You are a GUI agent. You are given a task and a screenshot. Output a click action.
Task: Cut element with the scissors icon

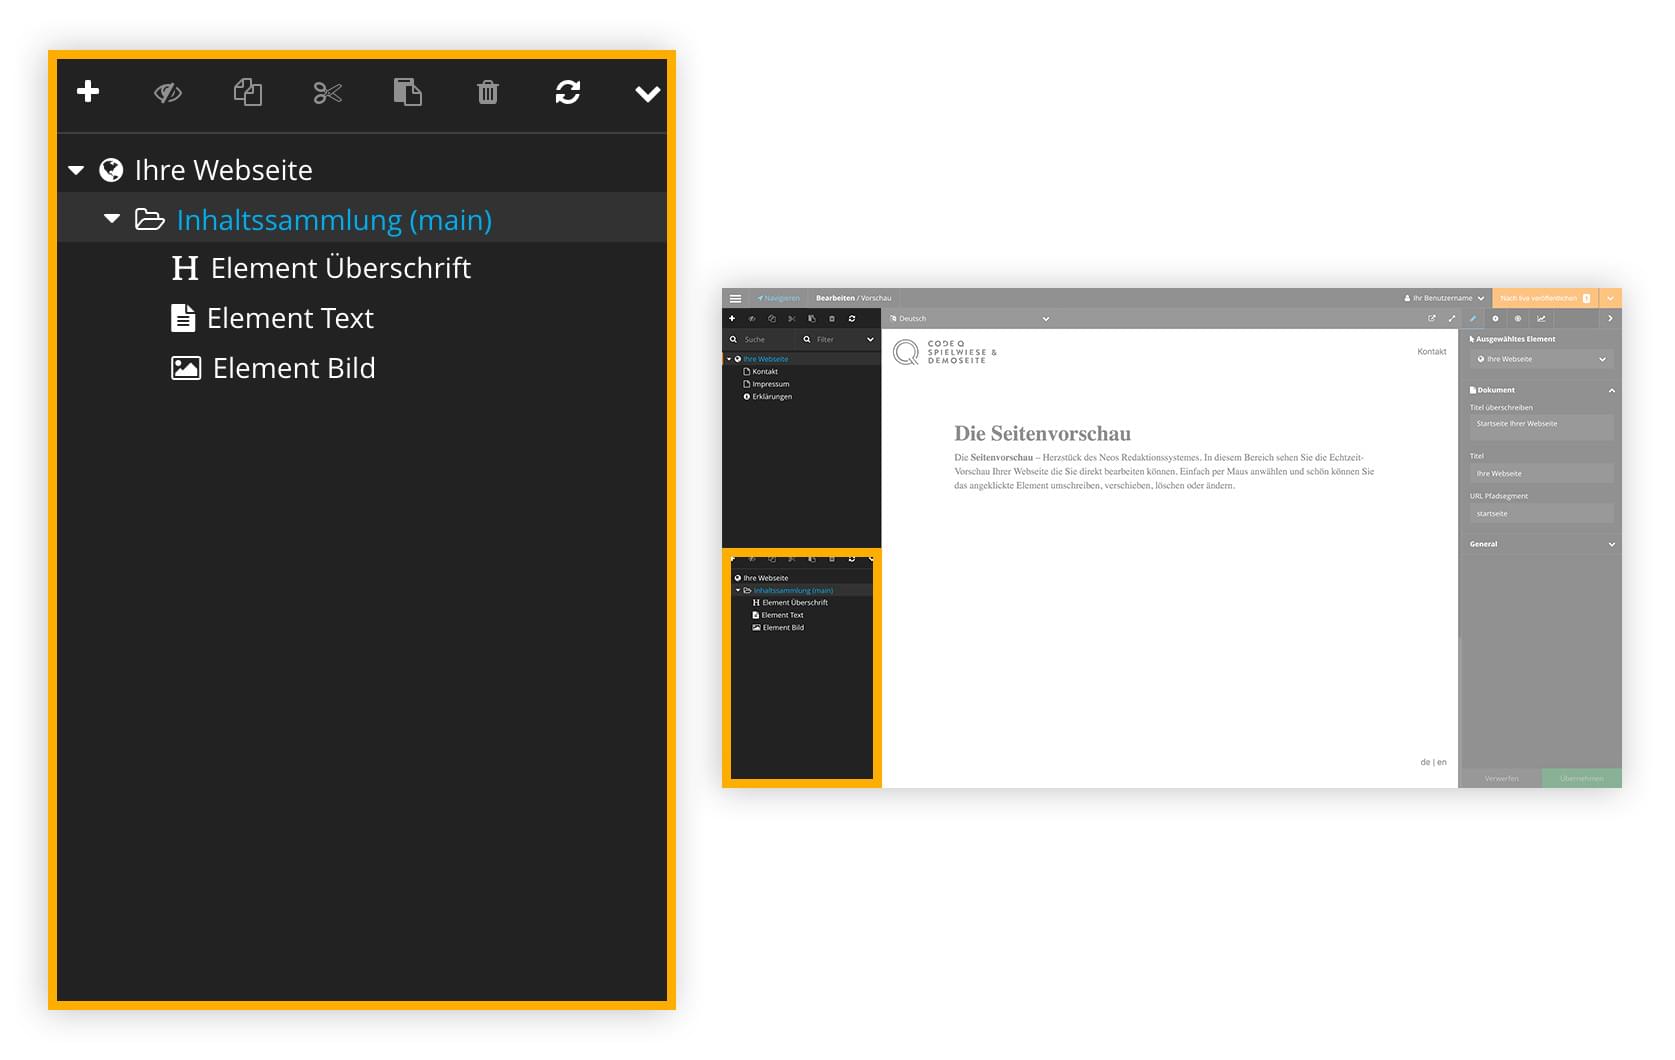coord(327,93)
